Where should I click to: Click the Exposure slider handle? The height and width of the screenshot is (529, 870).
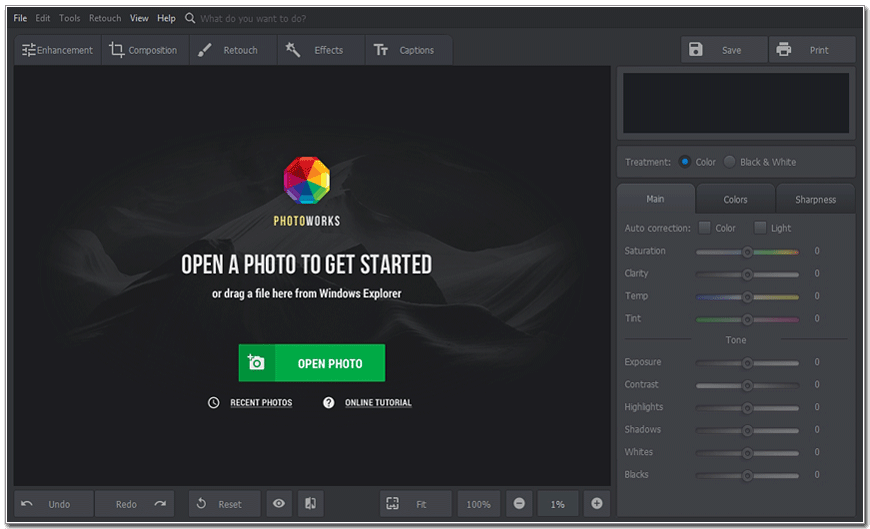(x=747, y=363)
